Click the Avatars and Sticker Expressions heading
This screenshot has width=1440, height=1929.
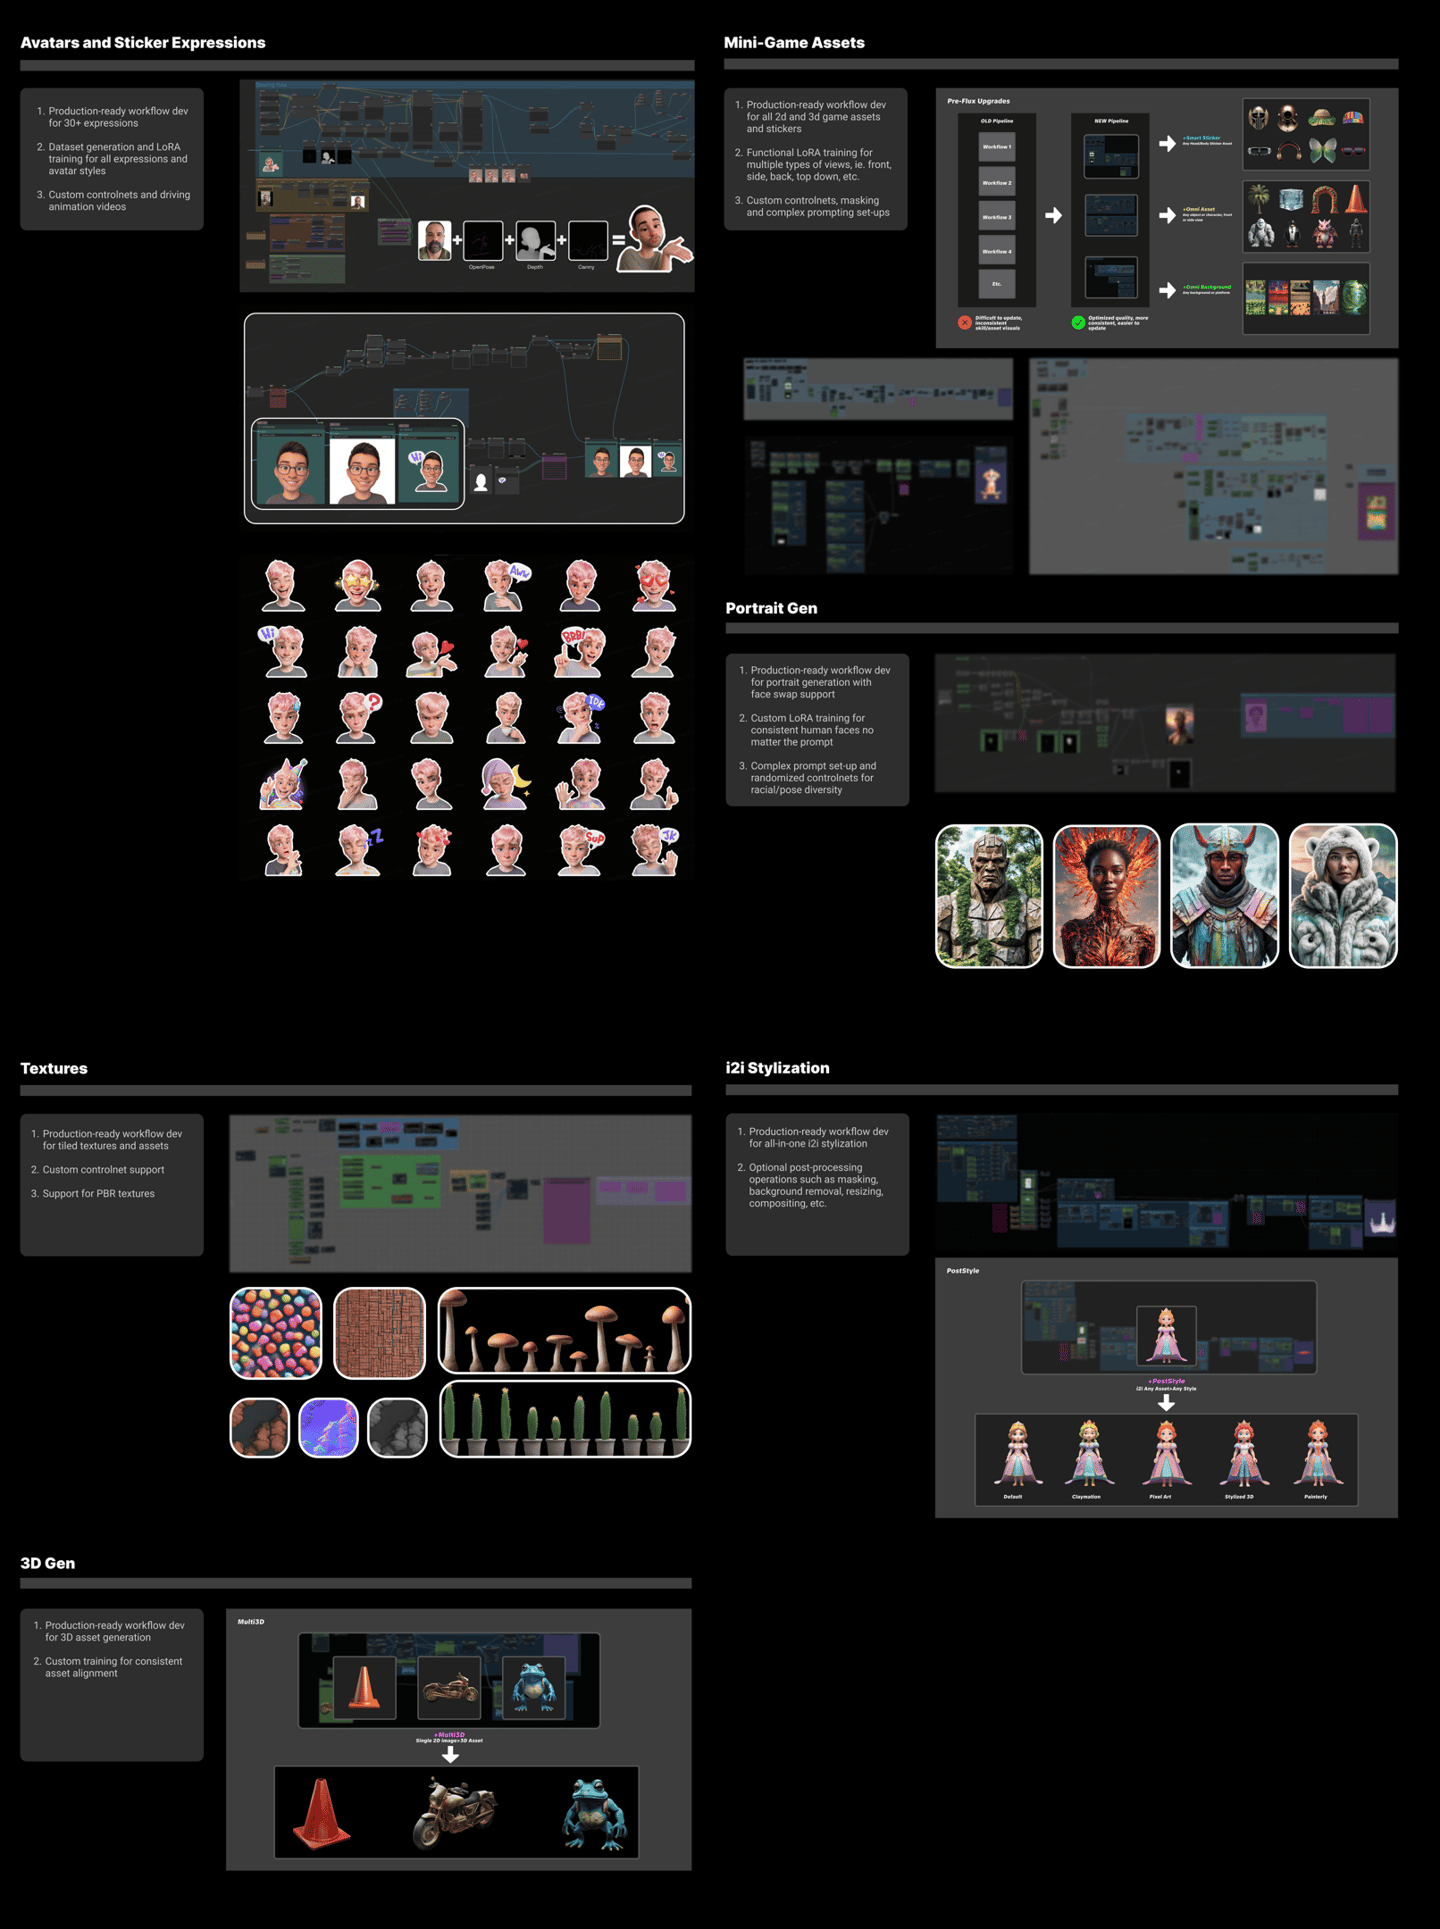click(143, 43)
